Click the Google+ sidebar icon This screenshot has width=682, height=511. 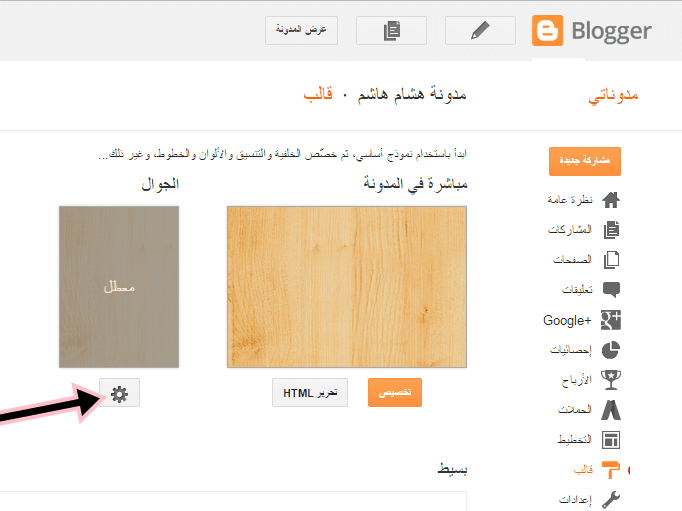coord(611,320)
